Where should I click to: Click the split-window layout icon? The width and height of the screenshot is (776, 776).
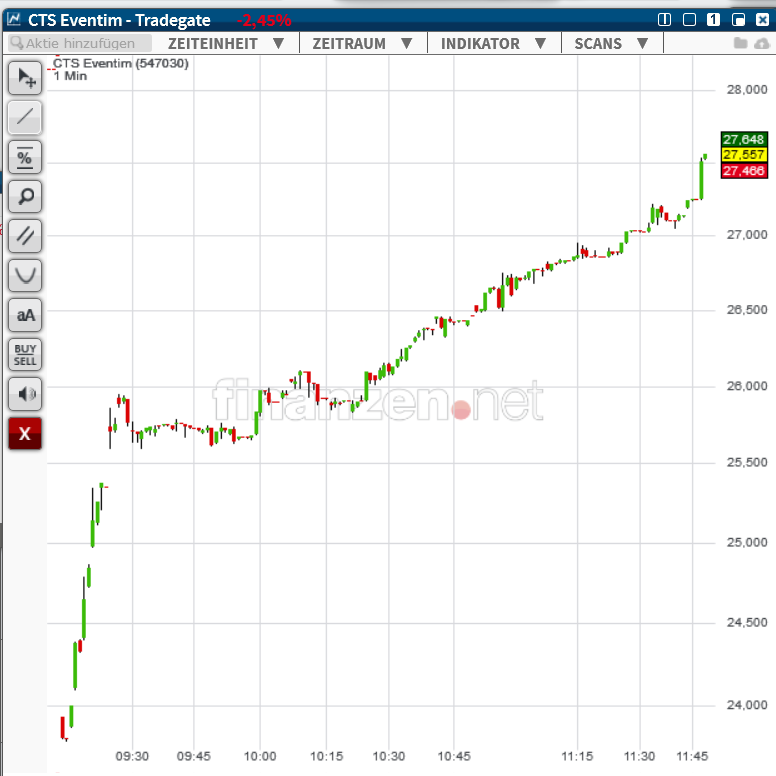[664, 20]
